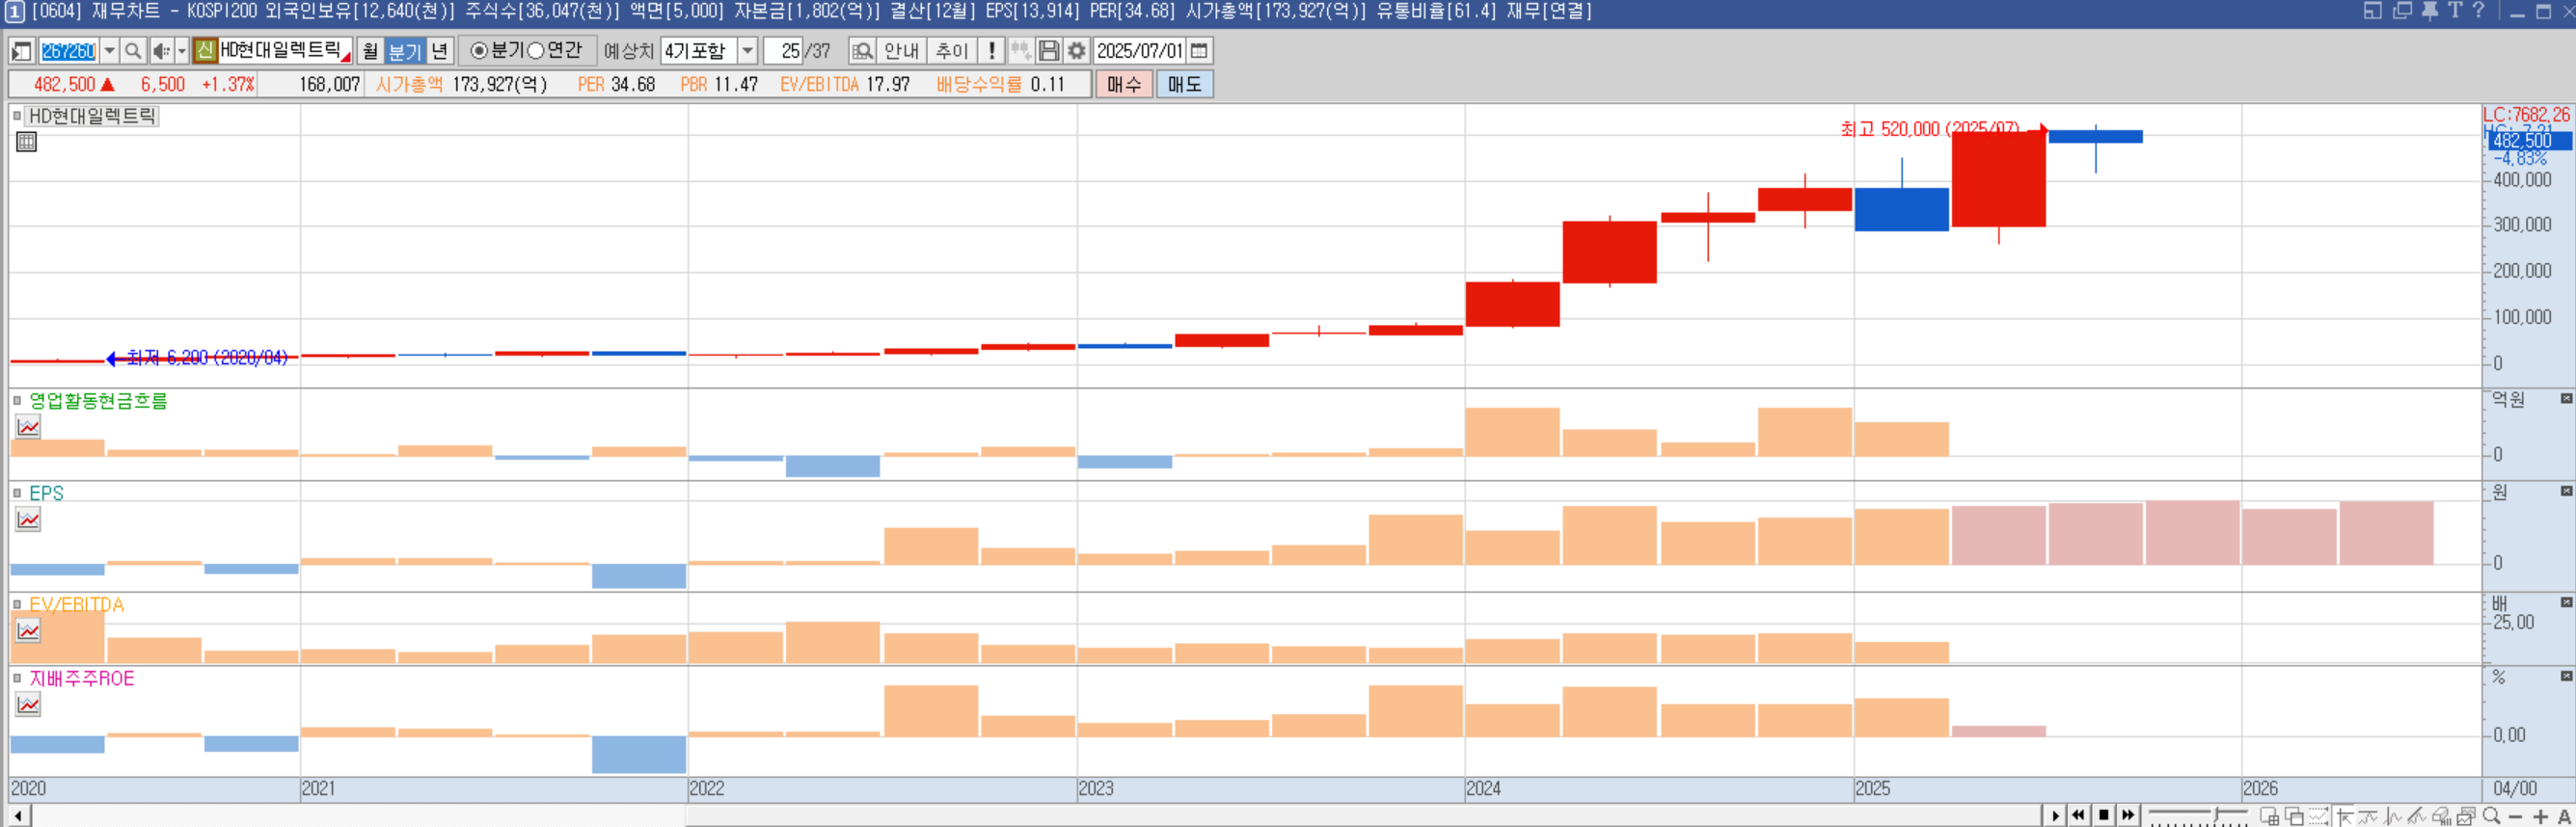Click the screen layout icon left of stock code
Screen dimensions: 2576x827
[21, 51]
